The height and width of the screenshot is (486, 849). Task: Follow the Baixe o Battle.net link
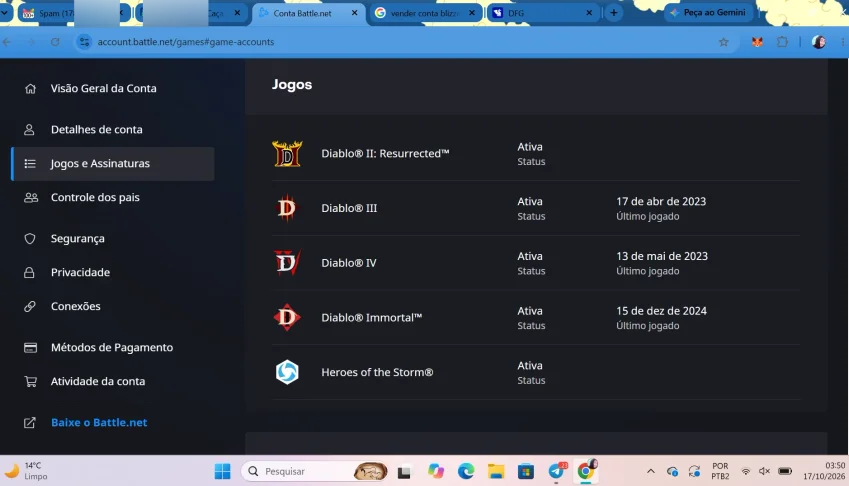tap(99, 423)
